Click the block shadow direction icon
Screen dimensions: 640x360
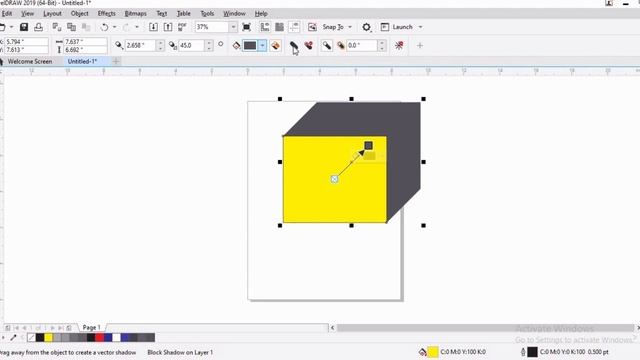coord(173,45)
